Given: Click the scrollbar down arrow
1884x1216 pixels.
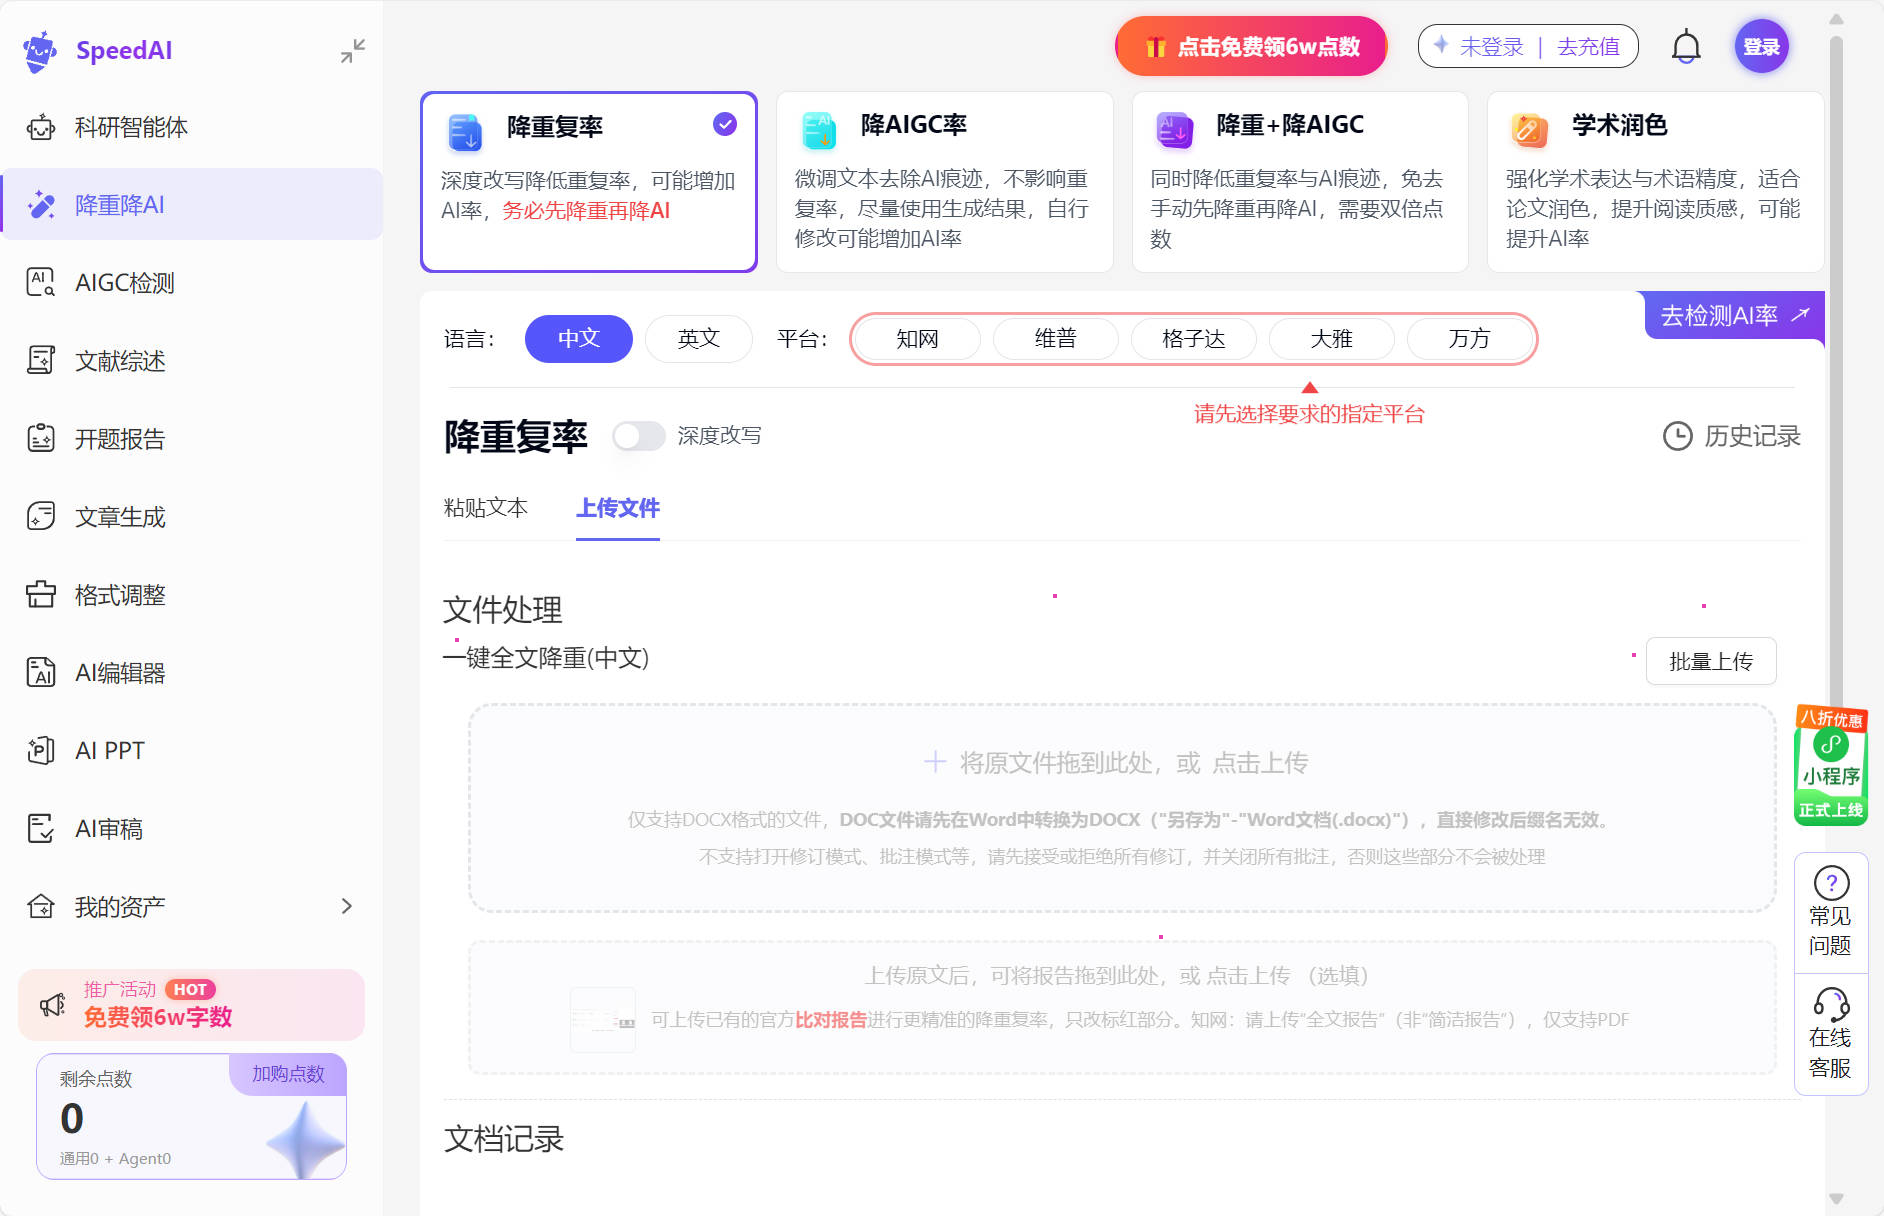Looking at the screenshot, I should click(x=1836, y=1198).
